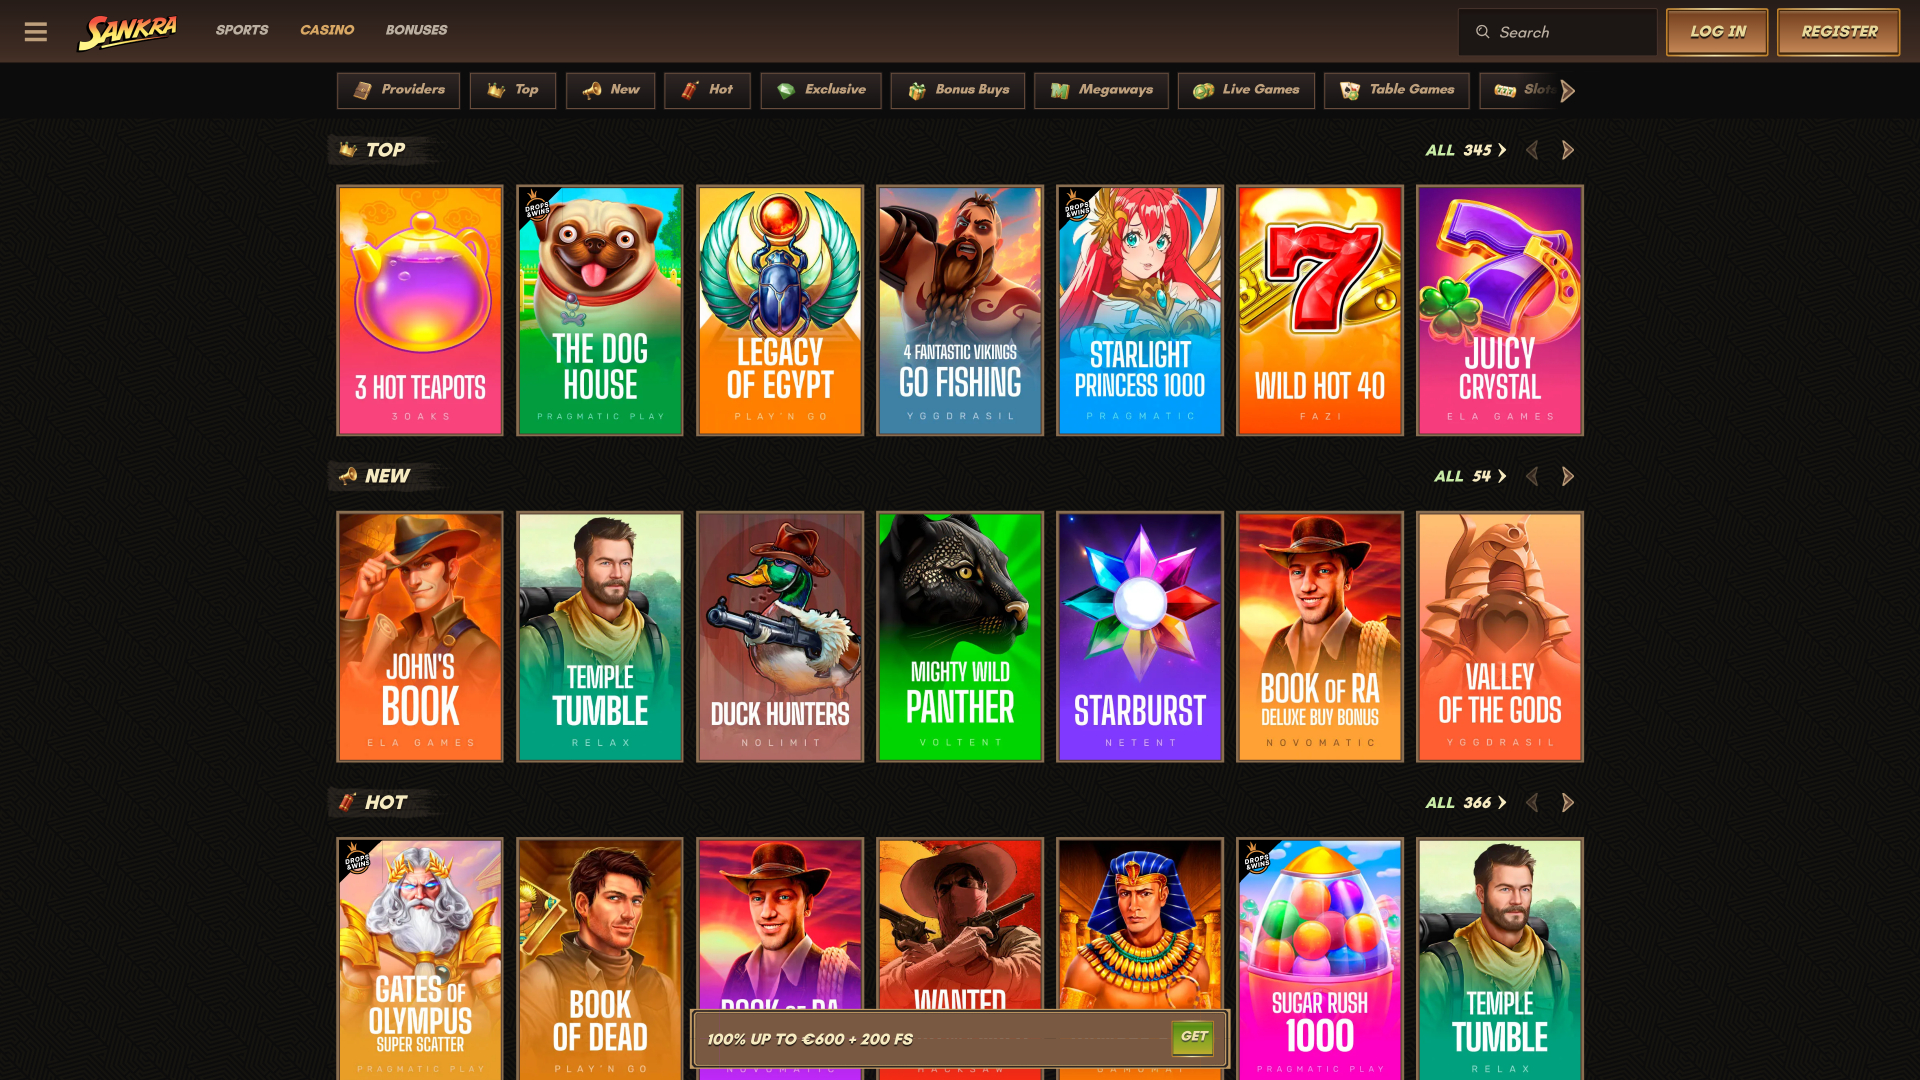Viewport: 1920px width, 1080px height.
Task: Open Book of Dead game
Action: [x=600, y=958]
